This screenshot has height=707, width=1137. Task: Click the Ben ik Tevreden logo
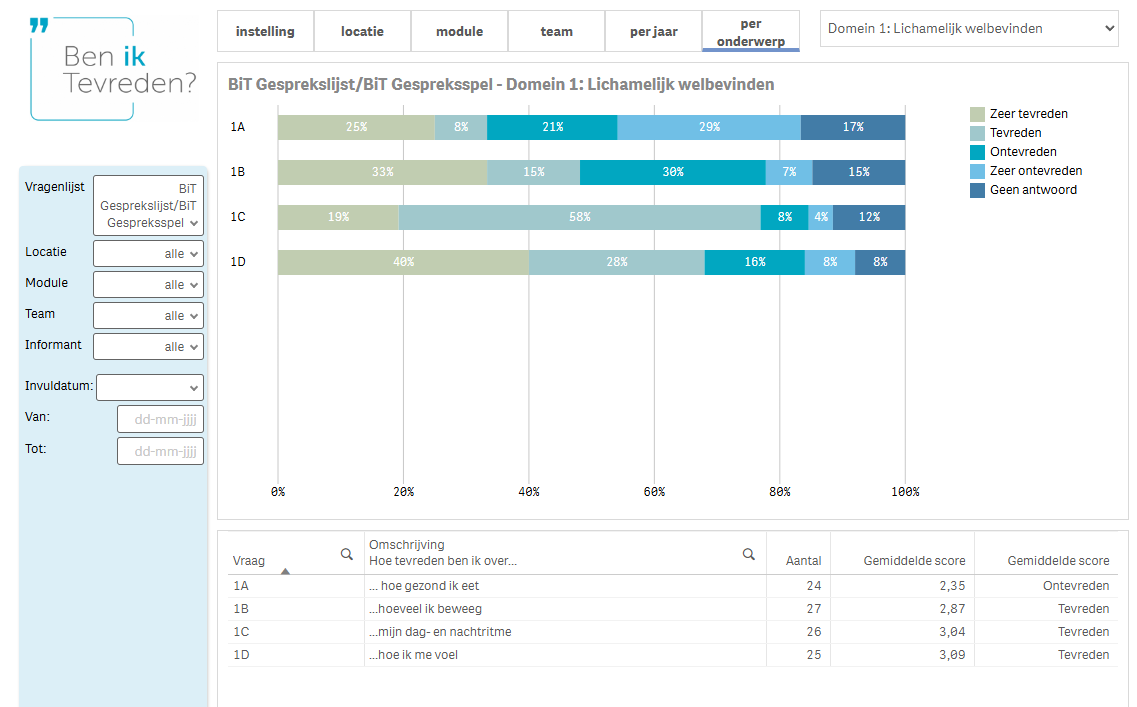point(114,69)
